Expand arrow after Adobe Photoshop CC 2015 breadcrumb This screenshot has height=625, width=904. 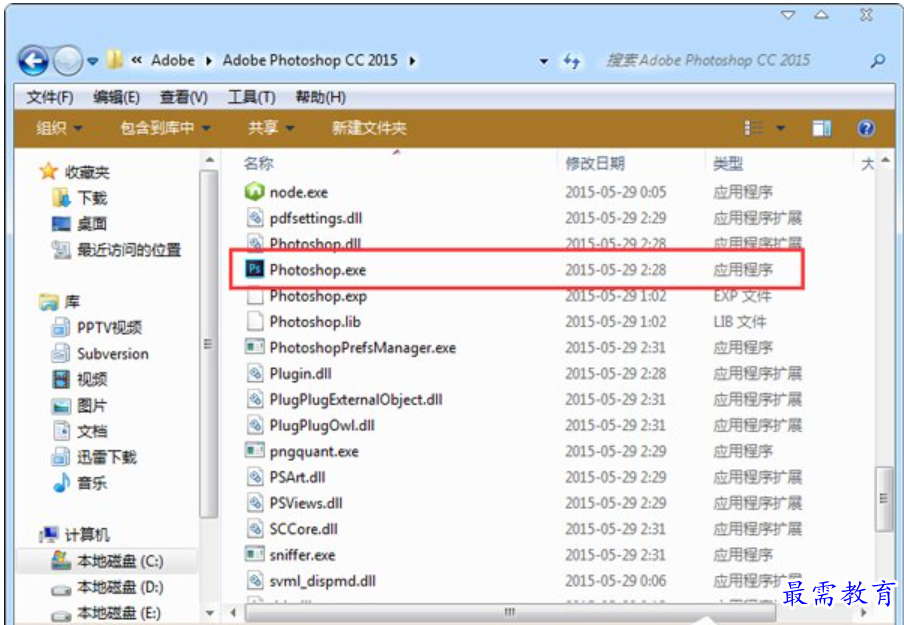tap(412, 61)
